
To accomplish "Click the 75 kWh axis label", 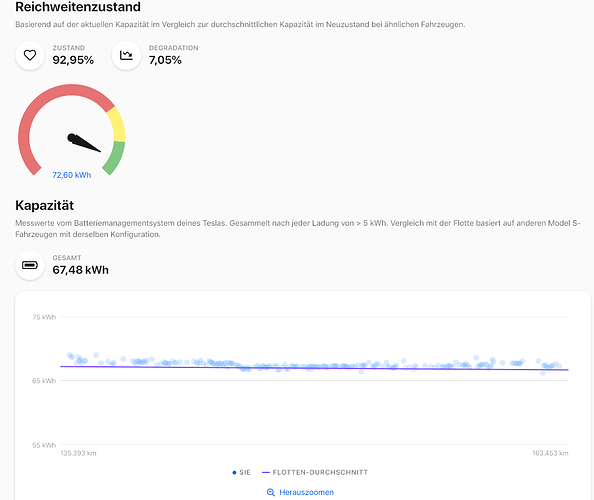I will (x=44, y=317).
